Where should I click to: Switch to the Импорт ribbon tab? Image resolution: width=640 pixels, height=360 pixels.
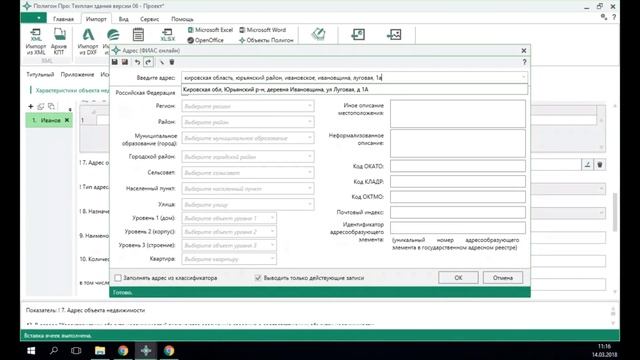[96, 19]
